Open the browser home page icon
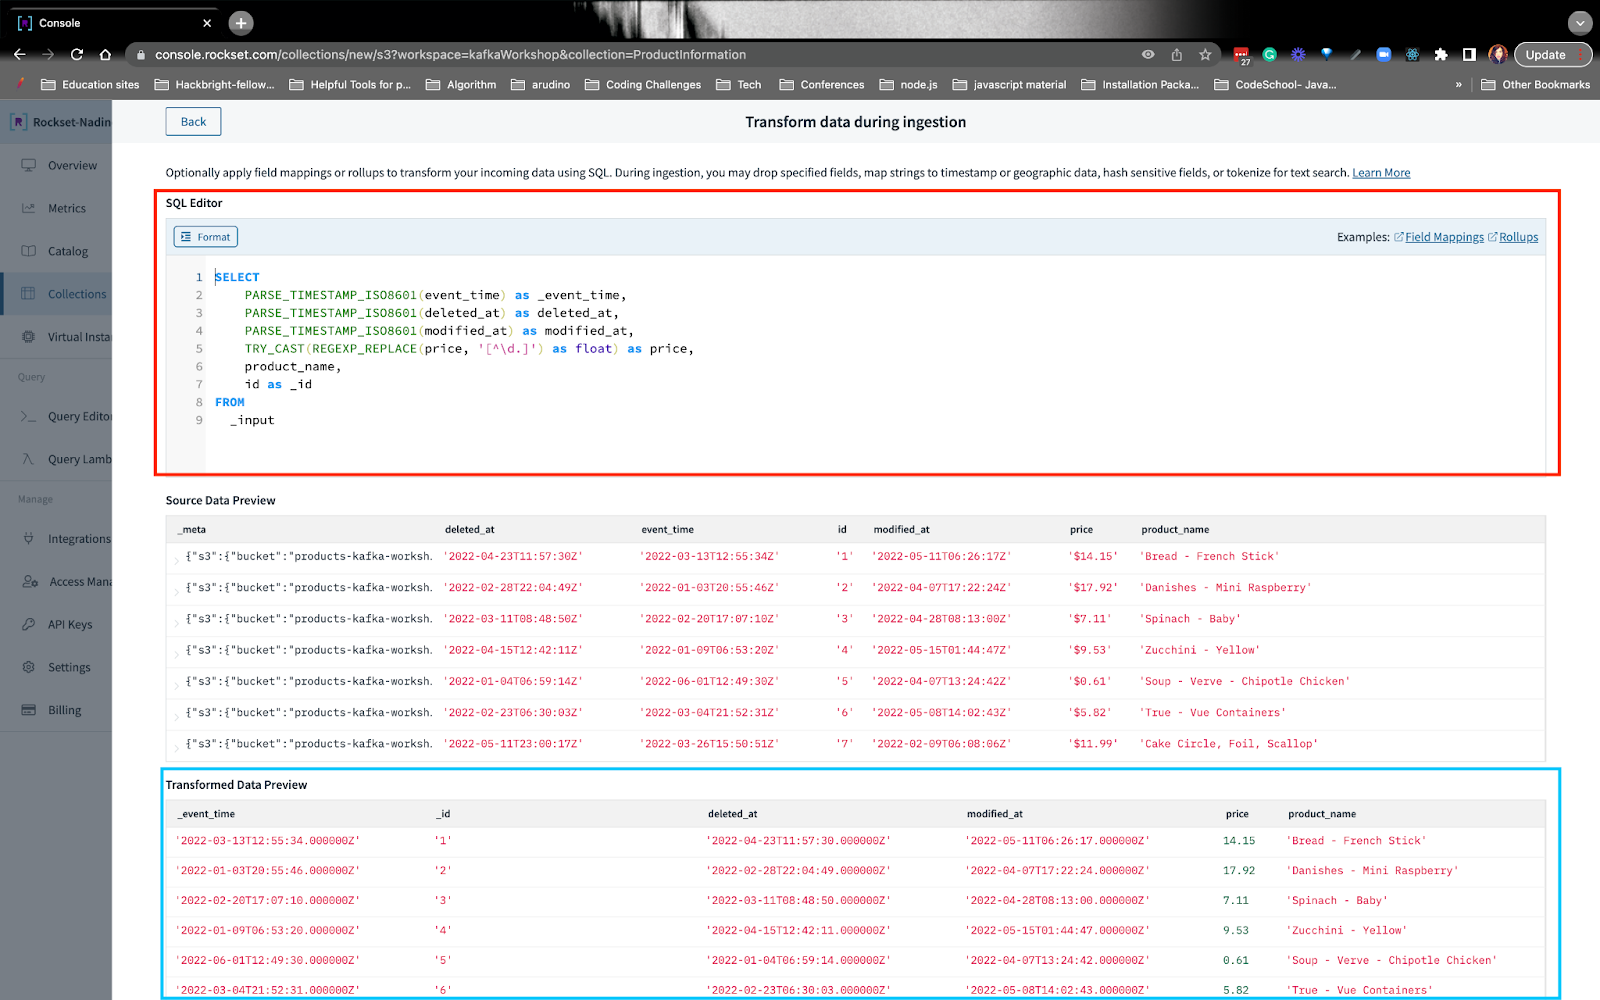Screen dimensions: 1600x1000 click(105, 54)
